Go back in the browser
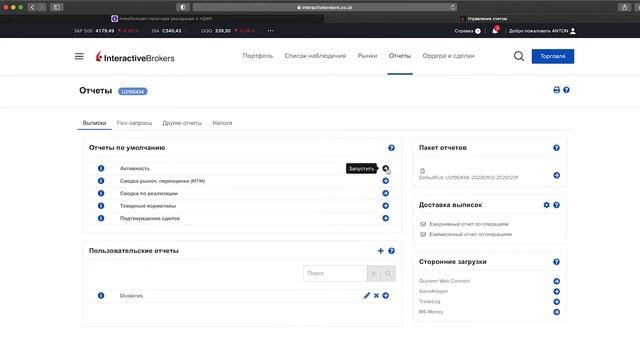The width and height of the screenshot is (640, 360). coord(32,7)
